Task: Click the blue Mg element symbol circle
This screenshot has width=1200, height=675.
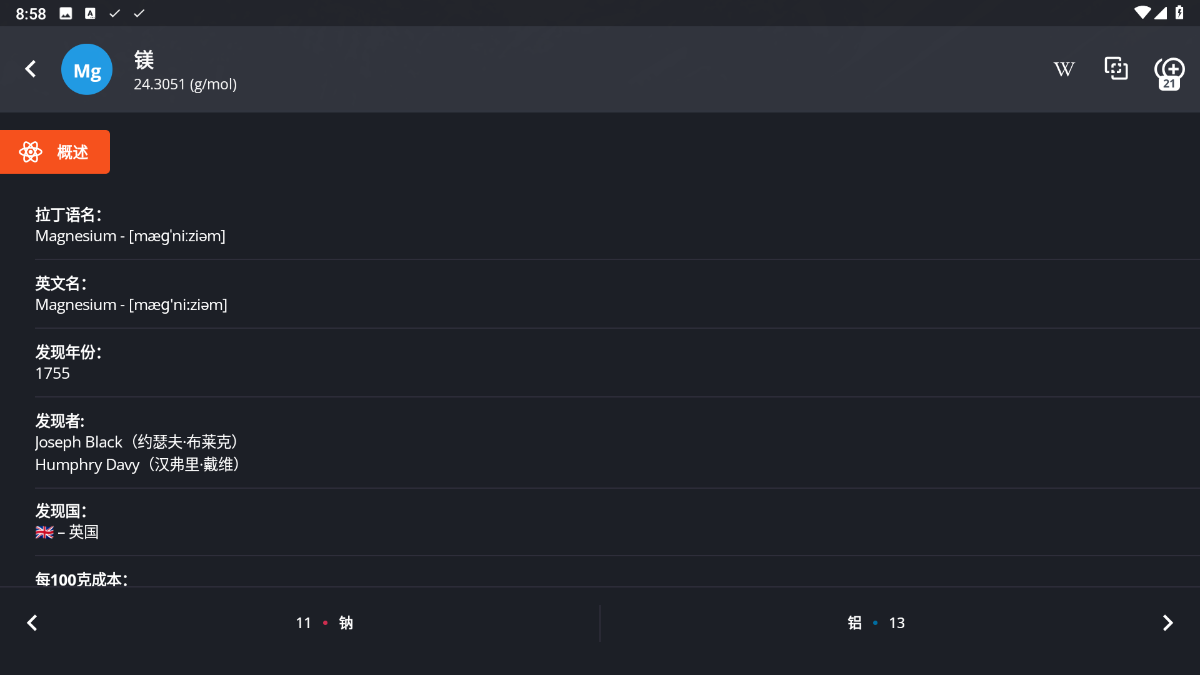Action: [87, 70]
